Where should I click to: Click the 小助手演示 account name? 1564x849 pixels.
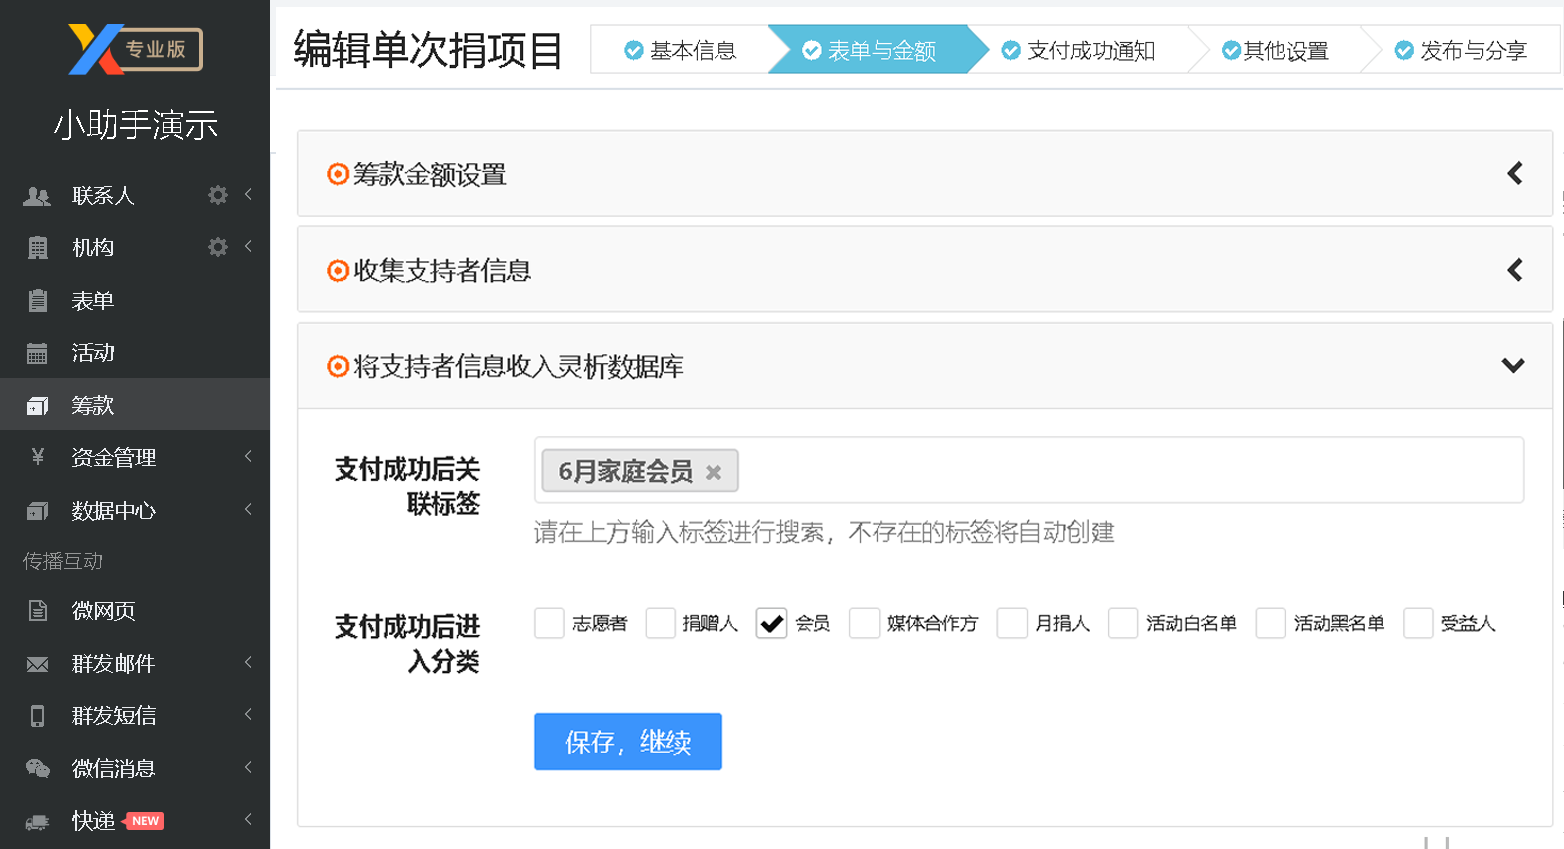tap(135, 125)
